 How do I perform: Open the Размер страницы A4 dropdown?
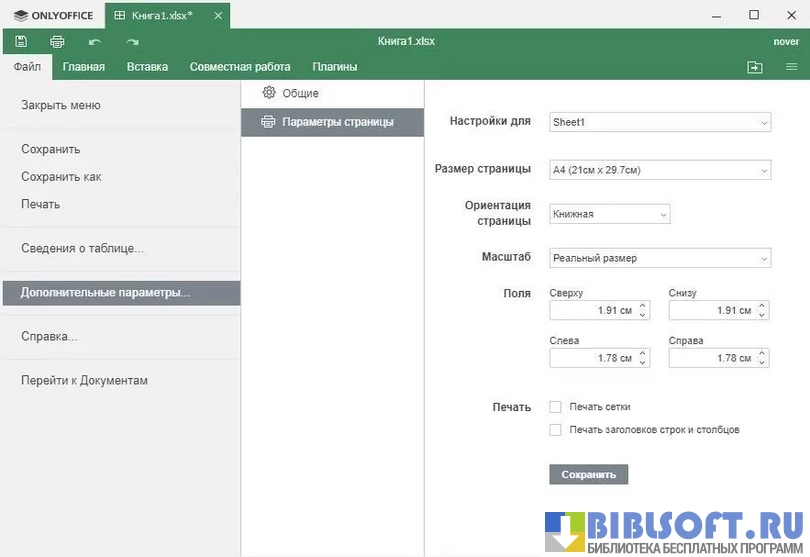660,170
